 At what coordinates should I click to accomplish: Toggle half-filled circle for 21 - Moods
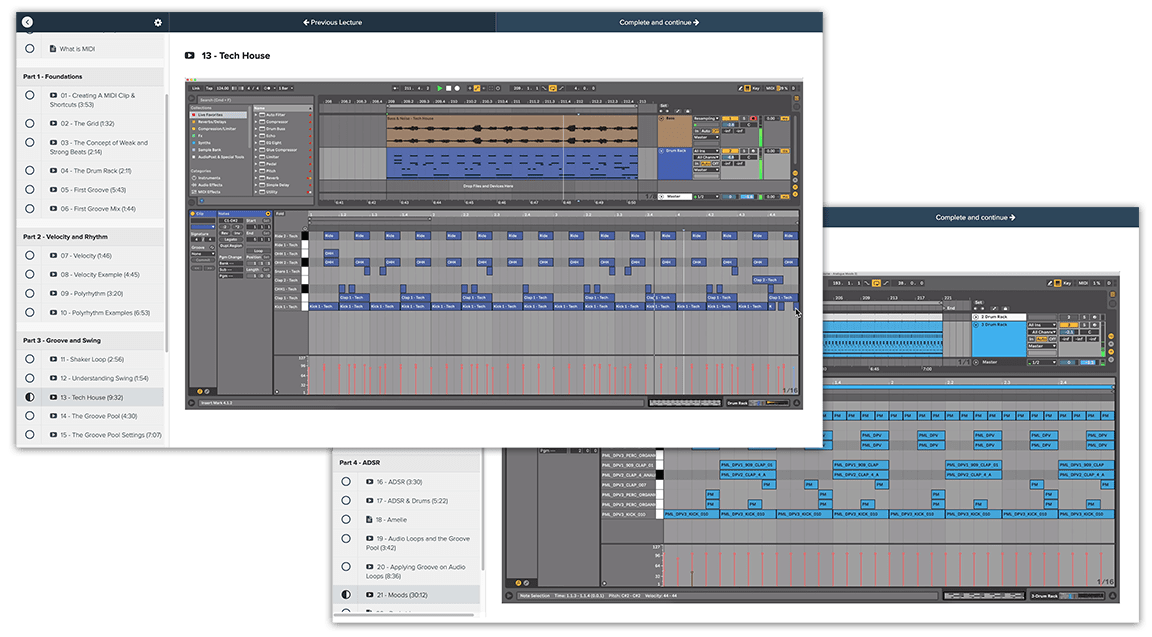[x=346, y=594]
